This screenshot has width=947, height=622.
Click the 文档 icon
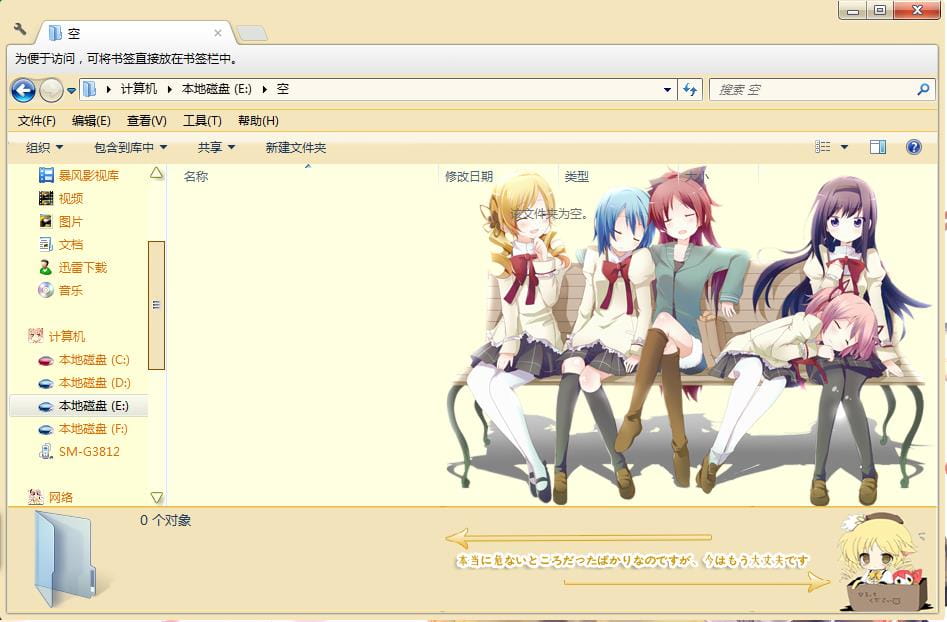(x=46, y=244)
